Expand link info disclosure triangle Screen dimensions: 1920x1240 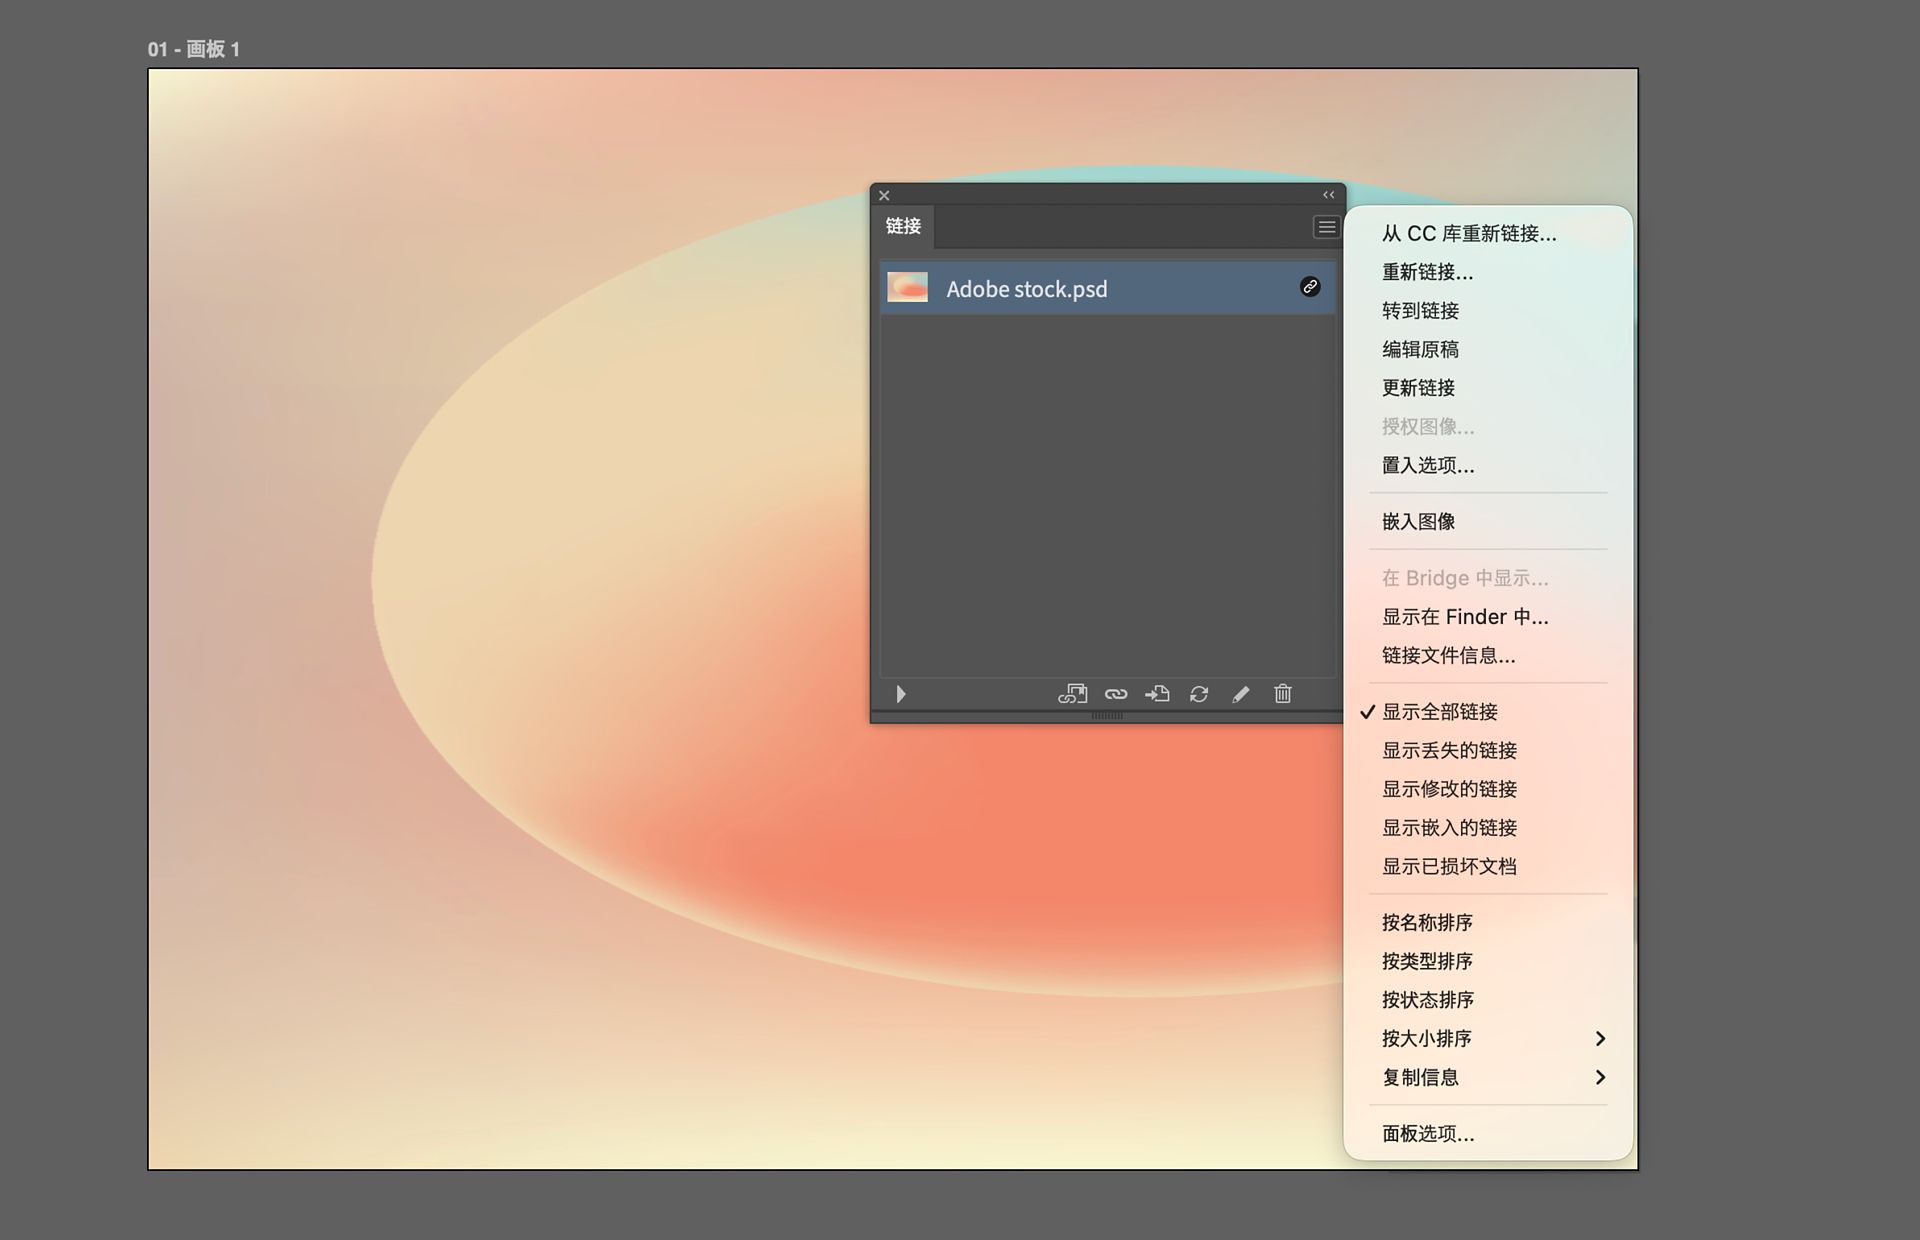[900, 694]
